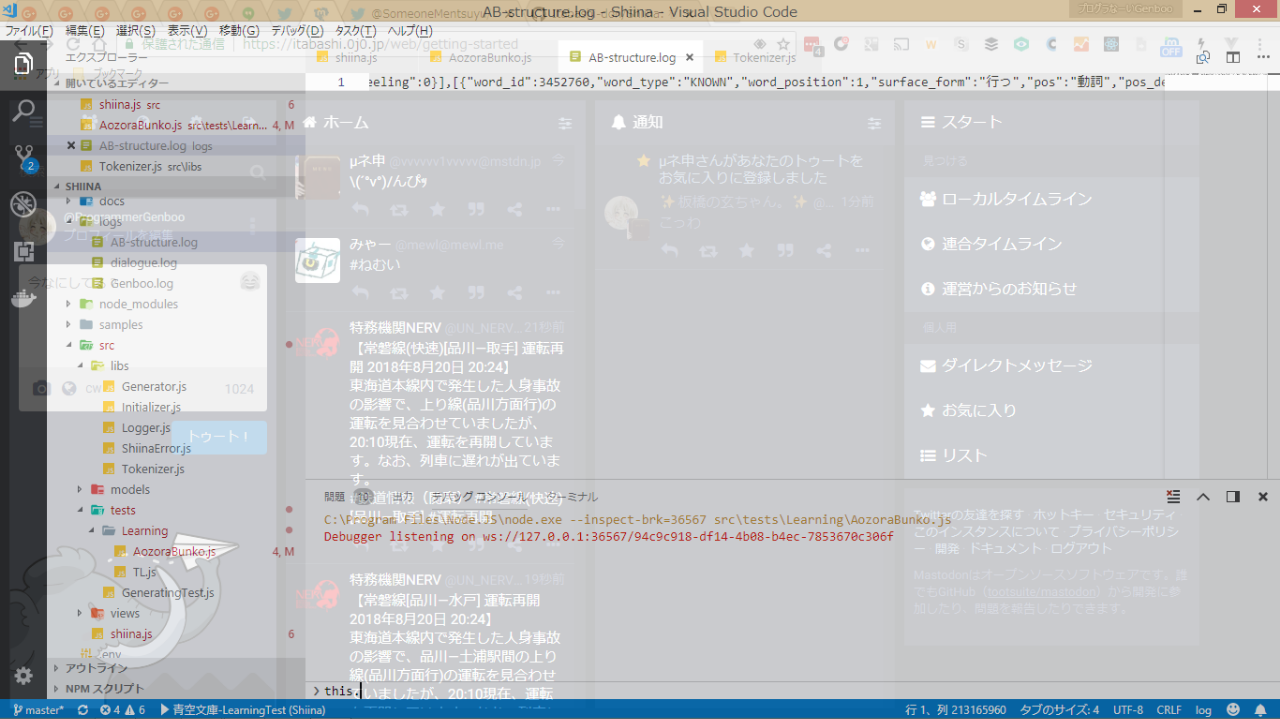Open the タスク(T) menu
Screen dimensions: 1280x719
coord(356,31)
